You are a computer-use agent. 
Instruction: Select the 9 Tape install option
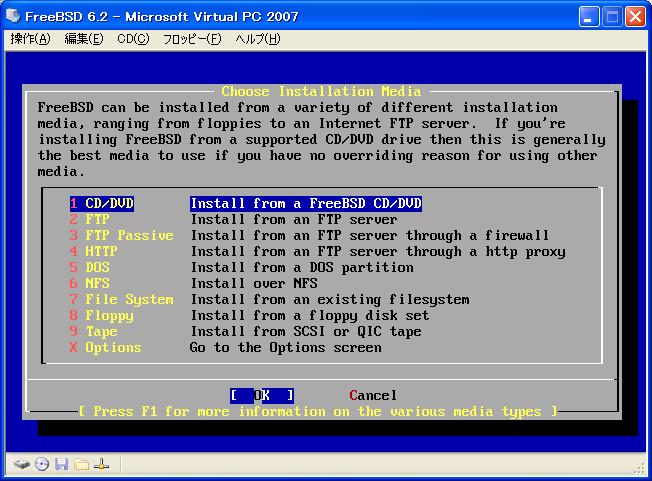coord(94,331)
